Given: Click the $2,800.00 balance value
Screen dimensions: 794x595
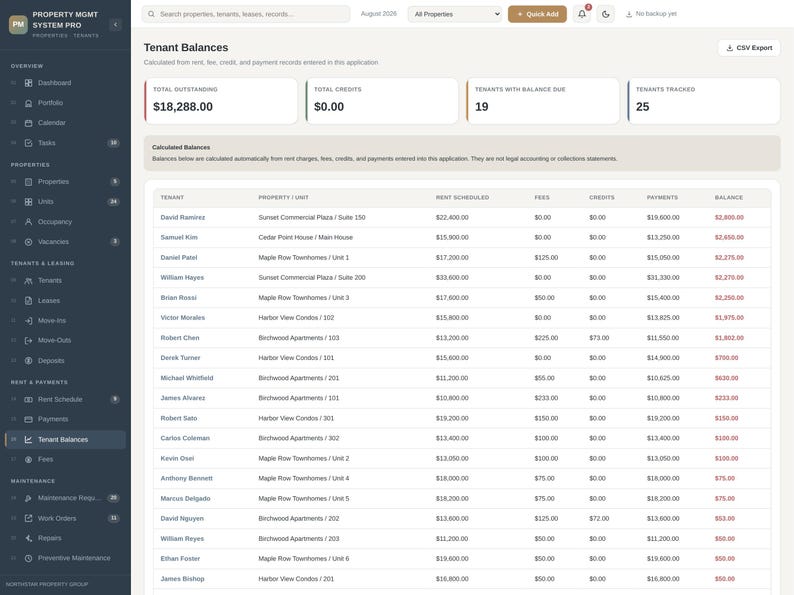Looking at the screenshot, I should (x=729, y=217).
